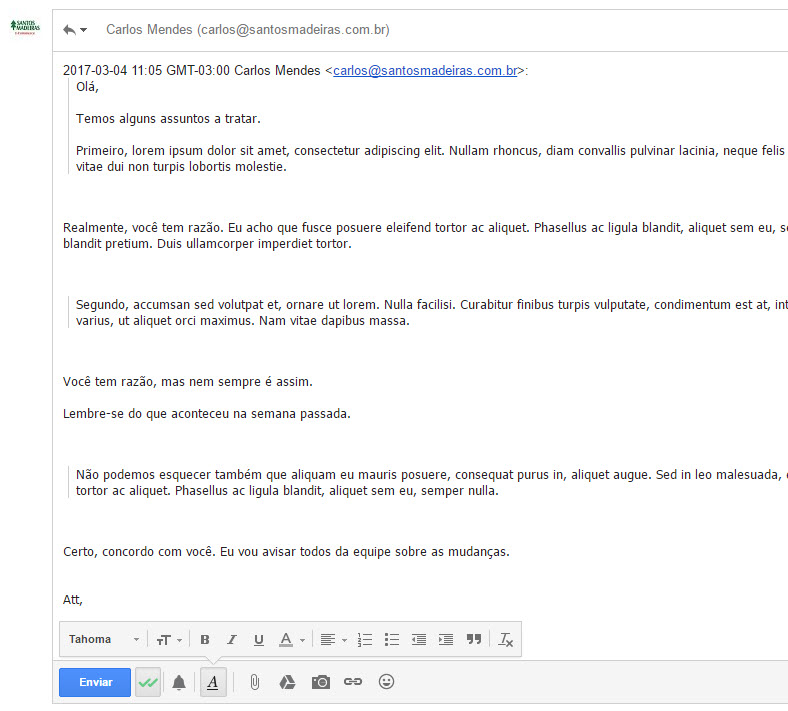Insert a photo using the camera icon
This screenshot has width=788, height=711.
click(x=320, y=682)
